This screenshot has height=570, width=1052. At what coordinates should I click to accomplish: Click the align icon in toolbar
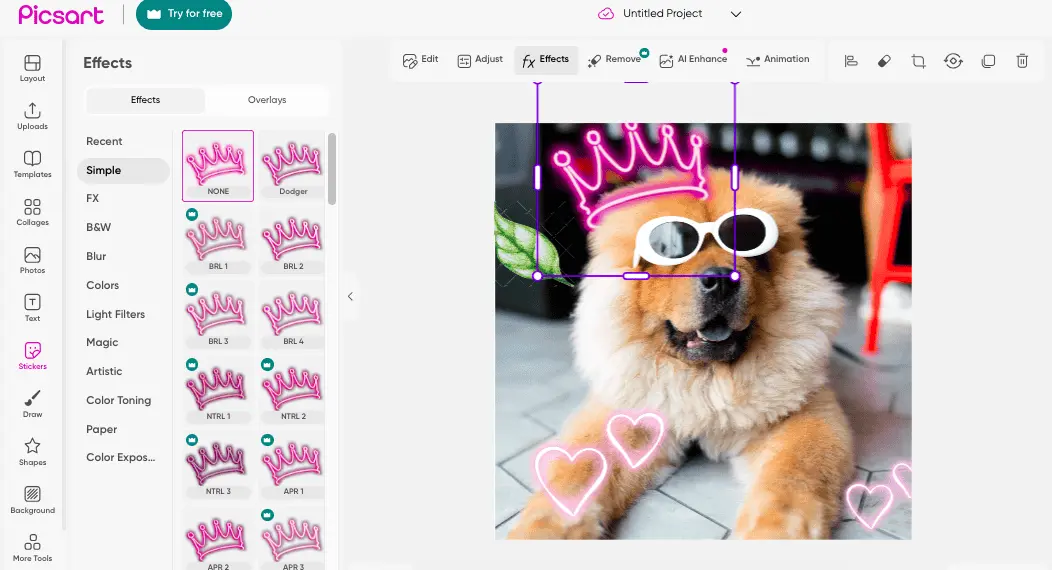click(851, 61)
